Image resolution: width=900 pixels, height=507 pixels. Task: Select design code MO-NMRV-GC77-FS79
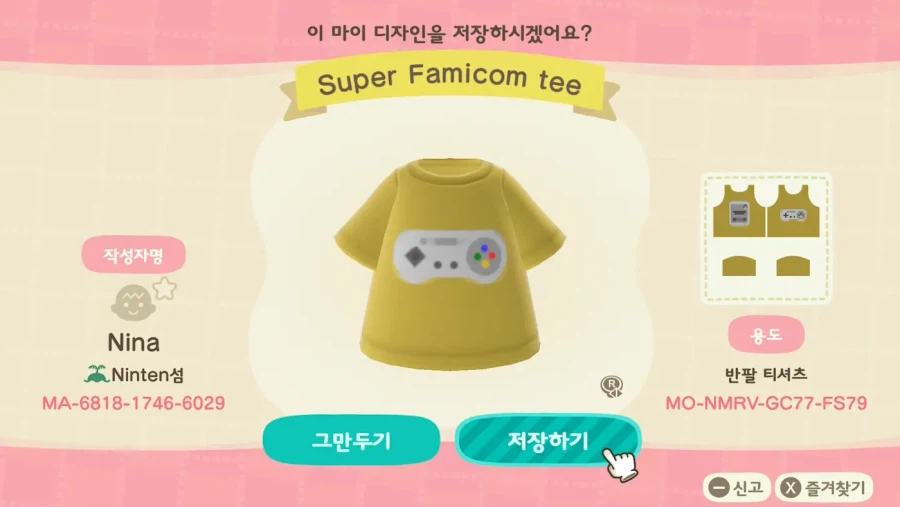click(766, 403)
